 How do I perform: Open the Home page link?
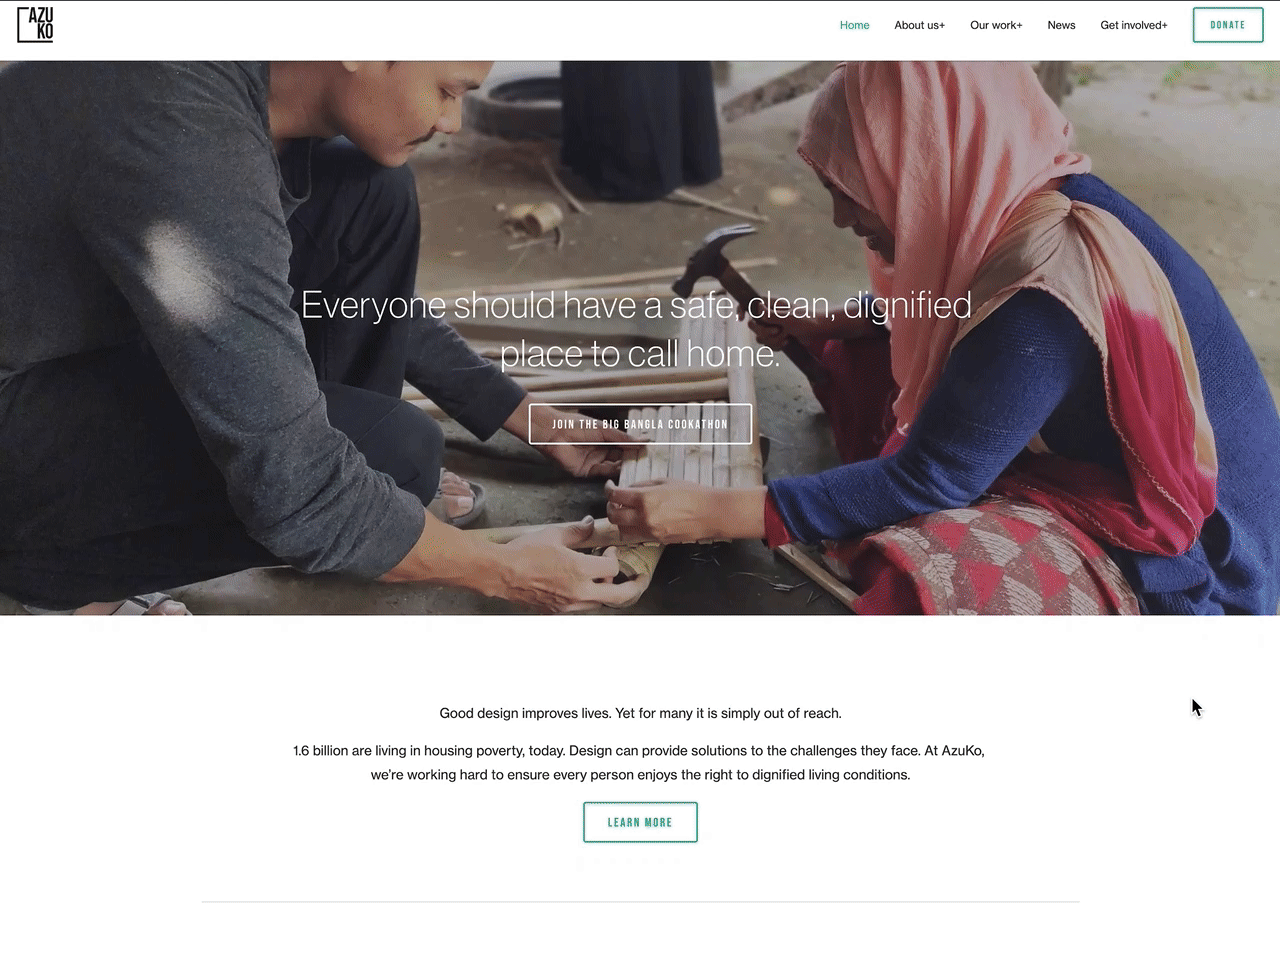point(854,25)
